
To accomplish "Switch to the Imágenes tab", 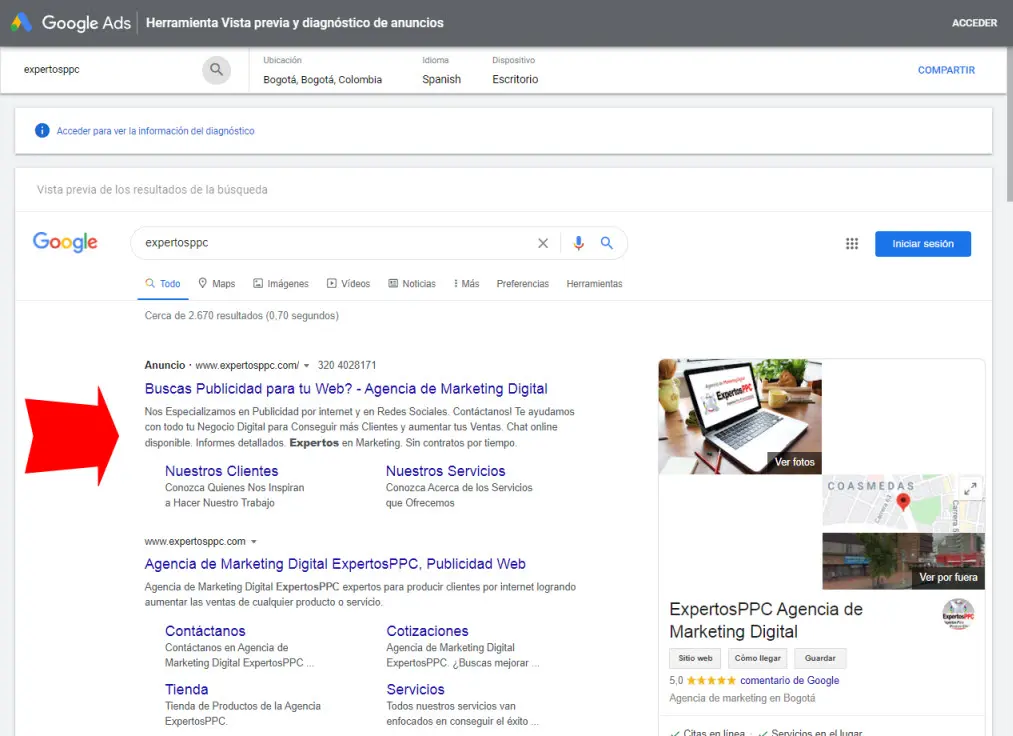I will click(x=281, y=284).
